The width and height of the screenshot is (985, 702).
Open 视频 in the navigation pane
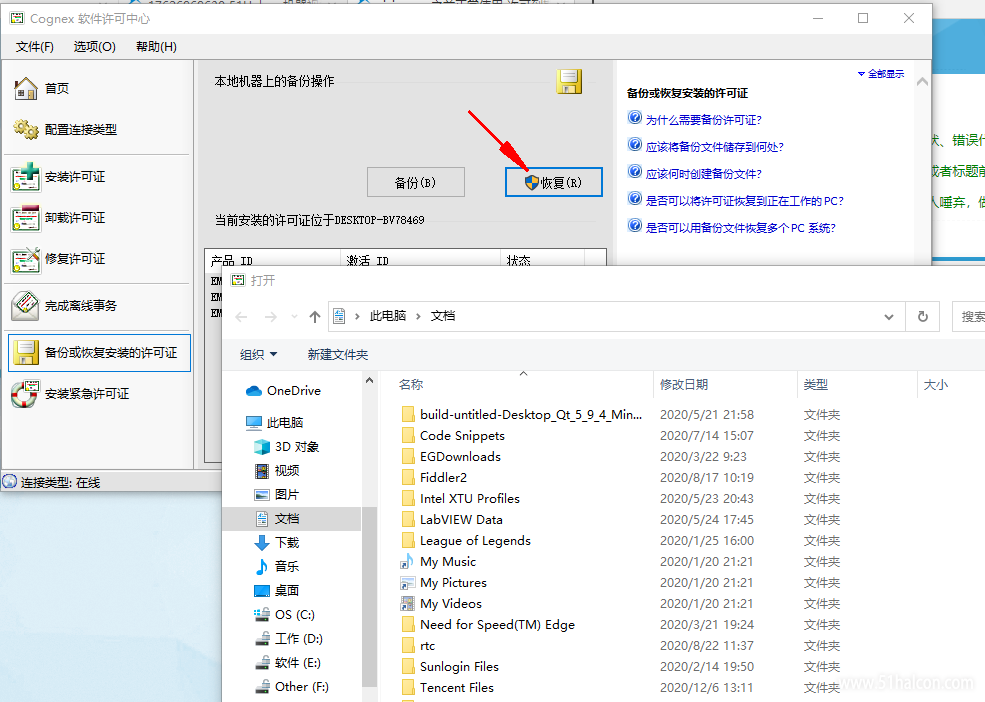click(x=276, y=471)
